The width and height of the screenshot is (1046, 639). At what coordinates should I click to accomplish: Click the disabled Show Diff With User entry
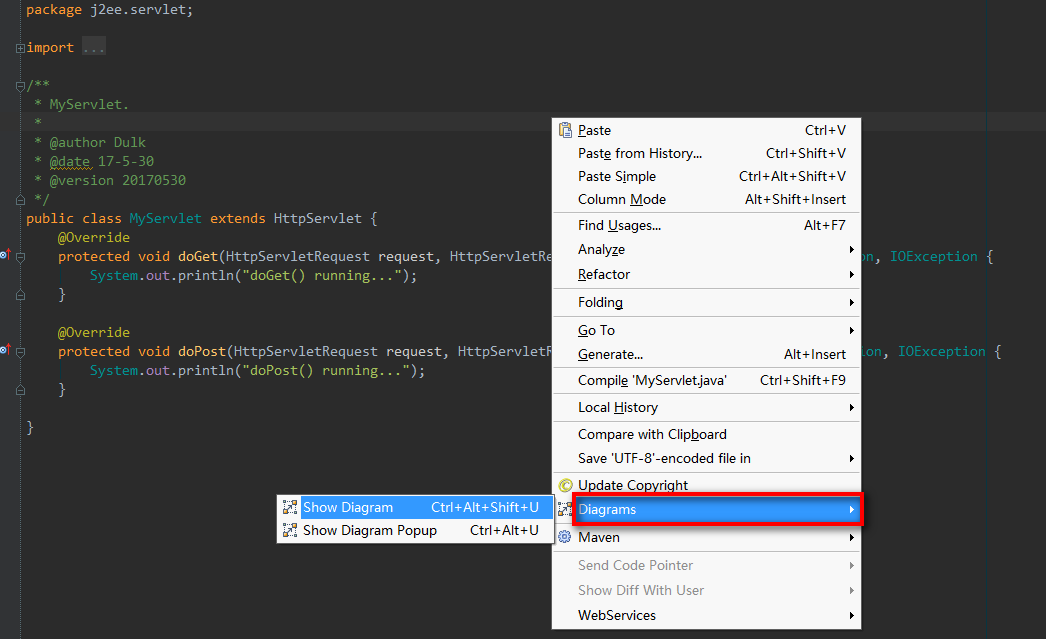pyautogui.click(x=706, y=590)
